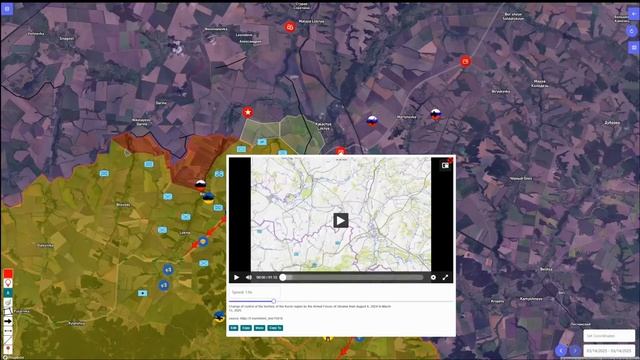Open the source link in popup

(261, 318)
